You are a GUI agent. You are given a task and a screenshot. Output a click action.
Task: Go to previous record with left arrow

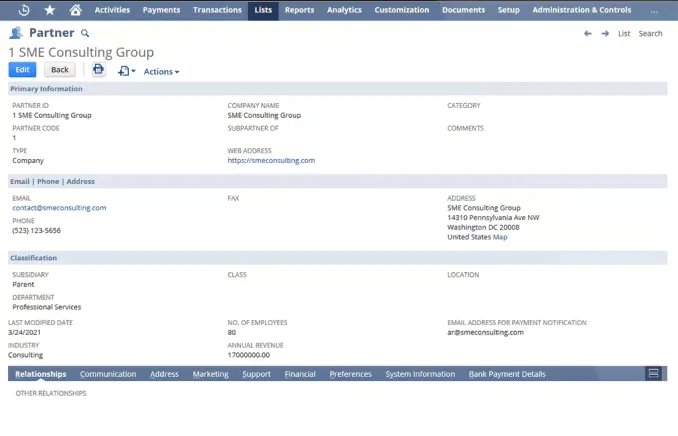tap(588, 33)
